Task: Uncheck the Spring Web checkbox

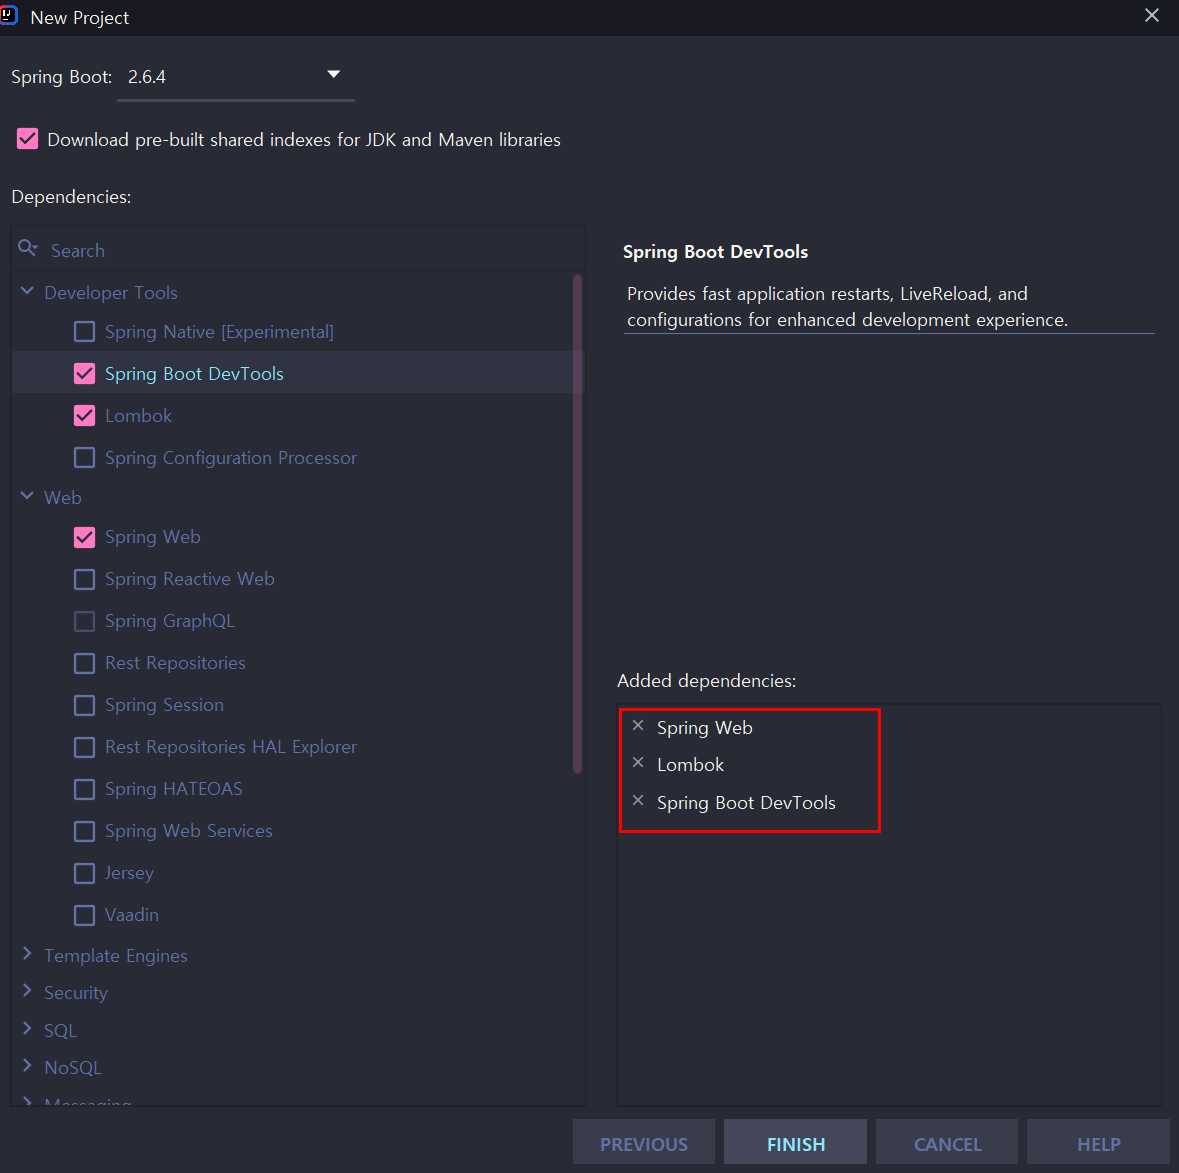Action: coord(84,537)
